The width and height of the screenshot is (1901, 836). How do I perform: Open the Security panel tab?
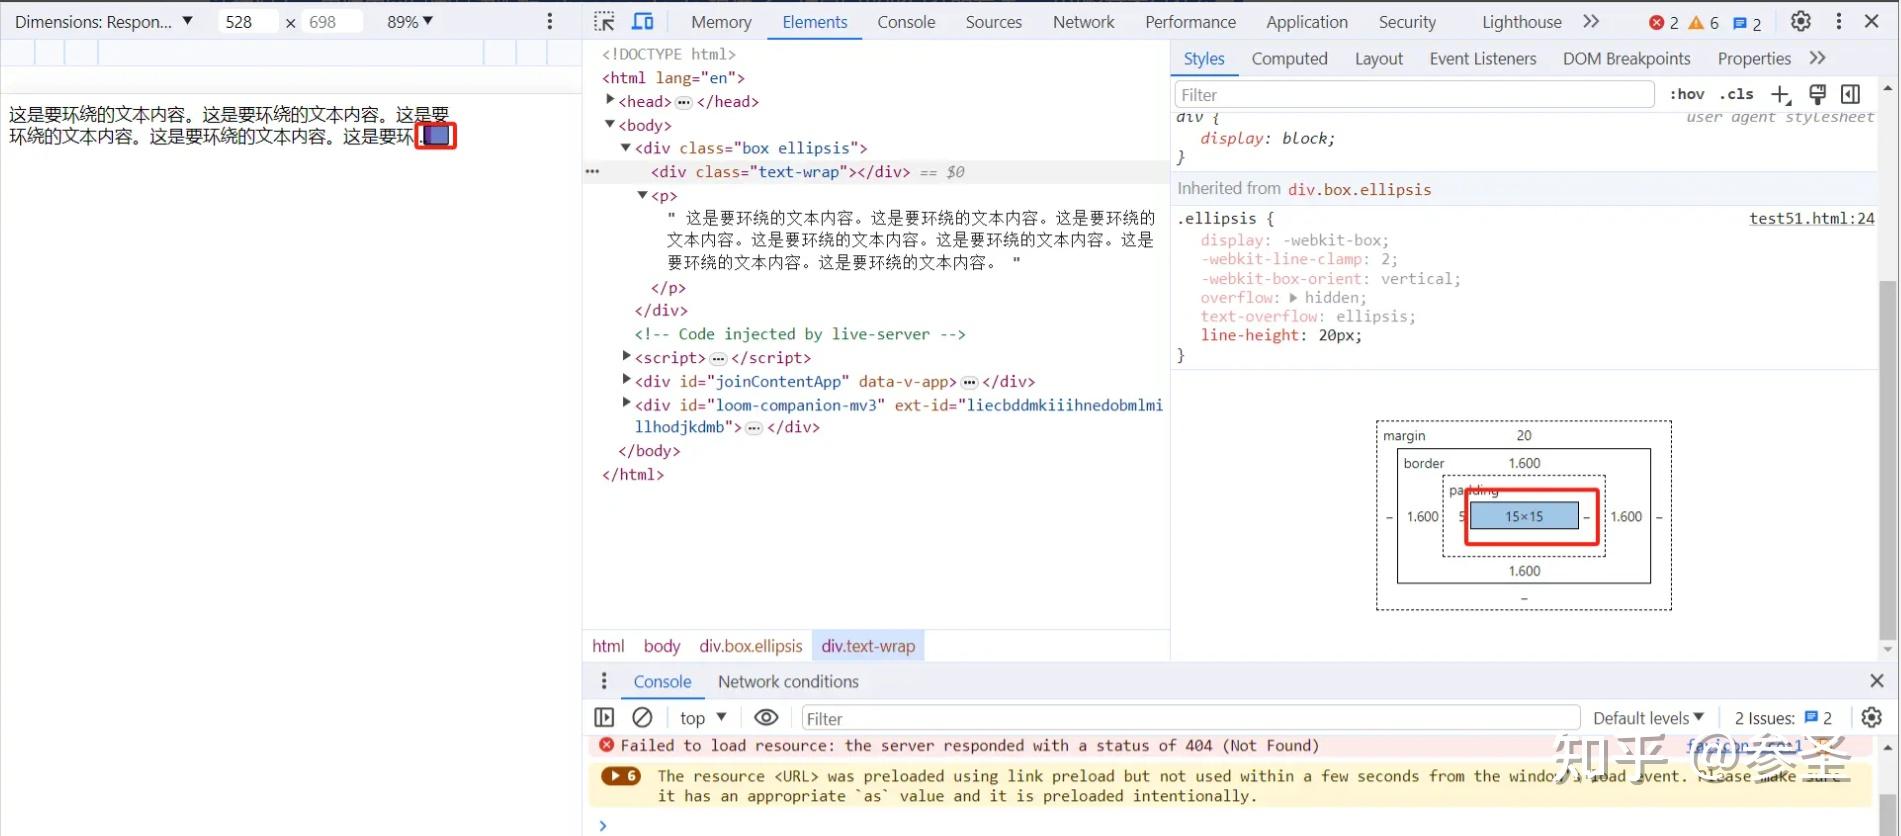(1407, 22)
